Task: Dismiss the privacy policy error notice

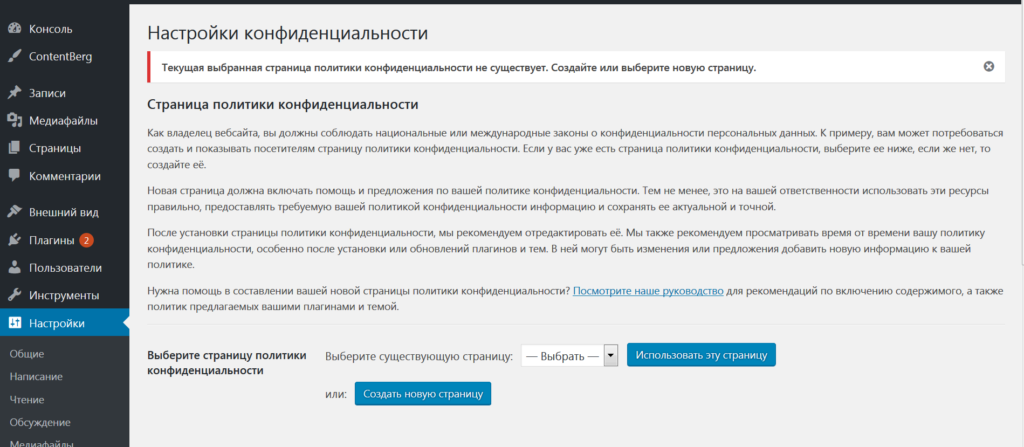Action: (x=988, y=67)
